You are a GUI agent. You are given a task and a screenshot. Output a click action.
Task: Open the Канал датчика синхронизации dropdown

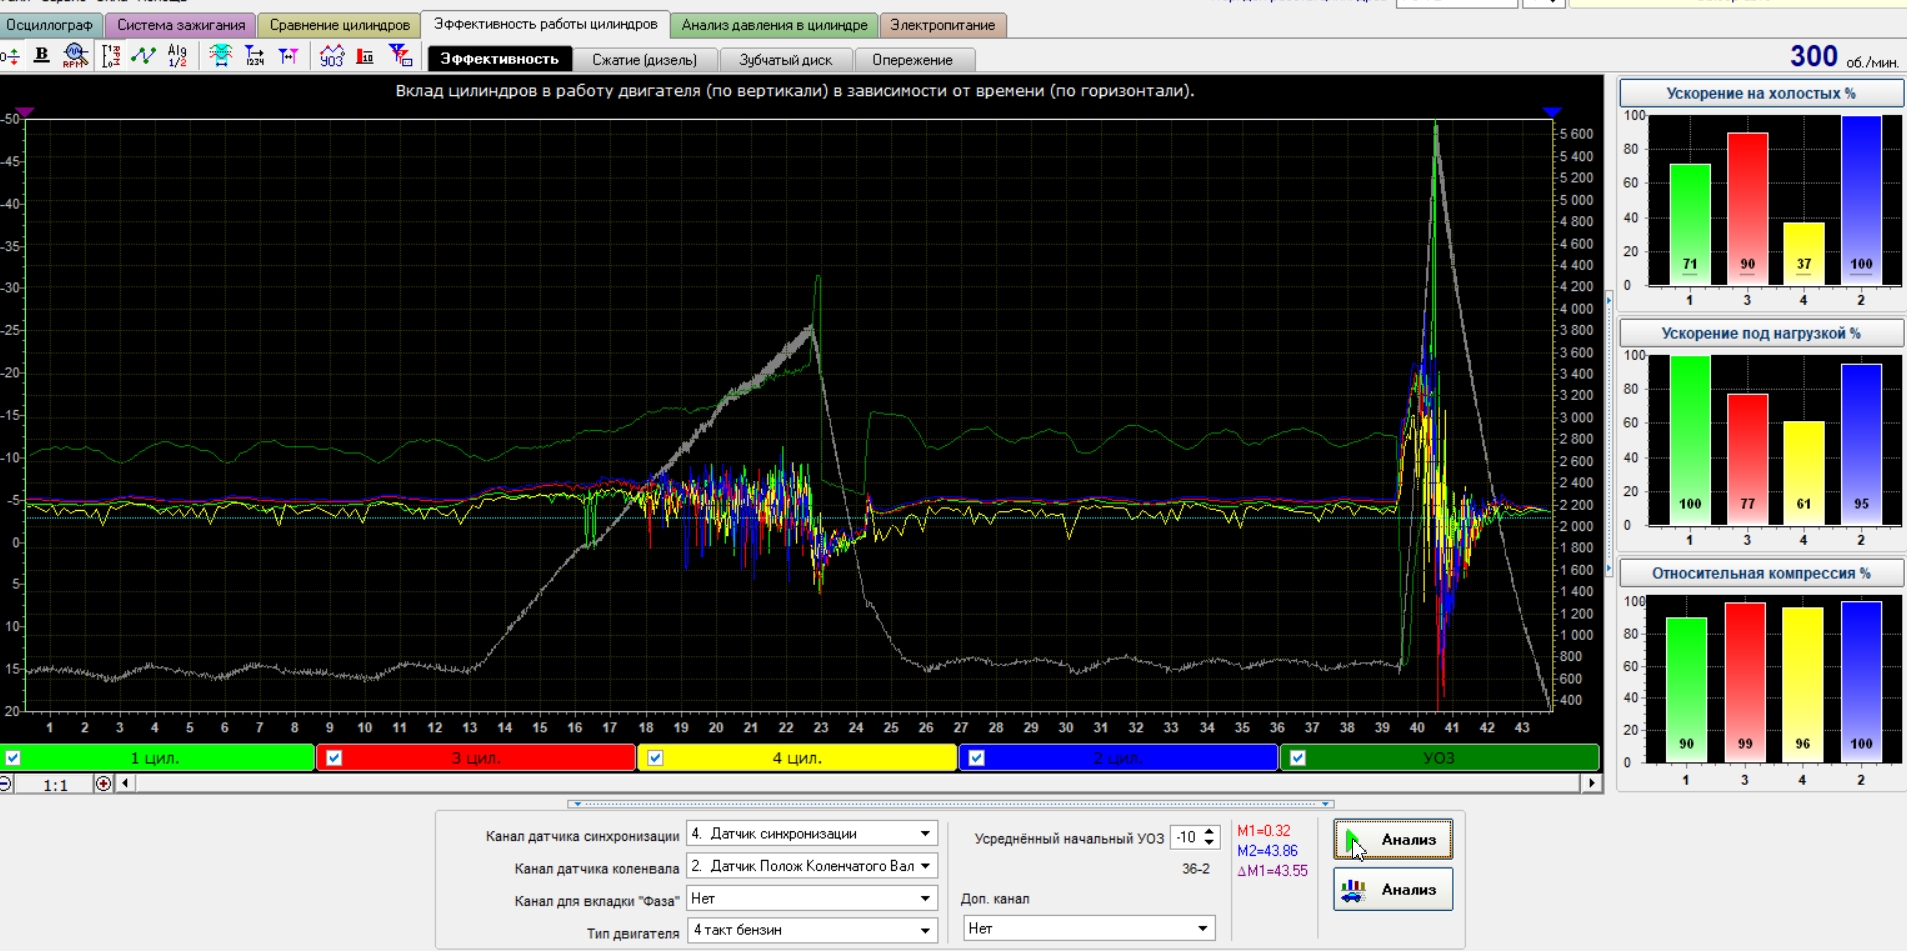(x=925, y=834)
